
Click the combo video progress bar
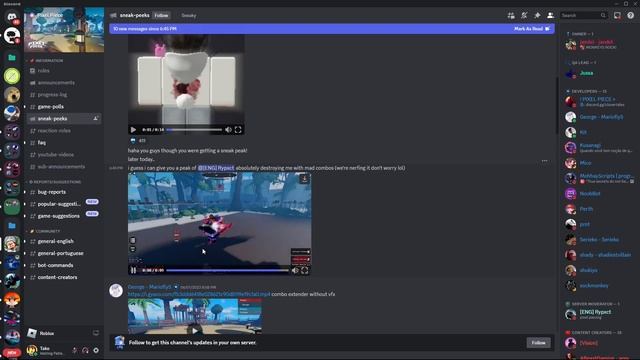(x=228, y=270)
